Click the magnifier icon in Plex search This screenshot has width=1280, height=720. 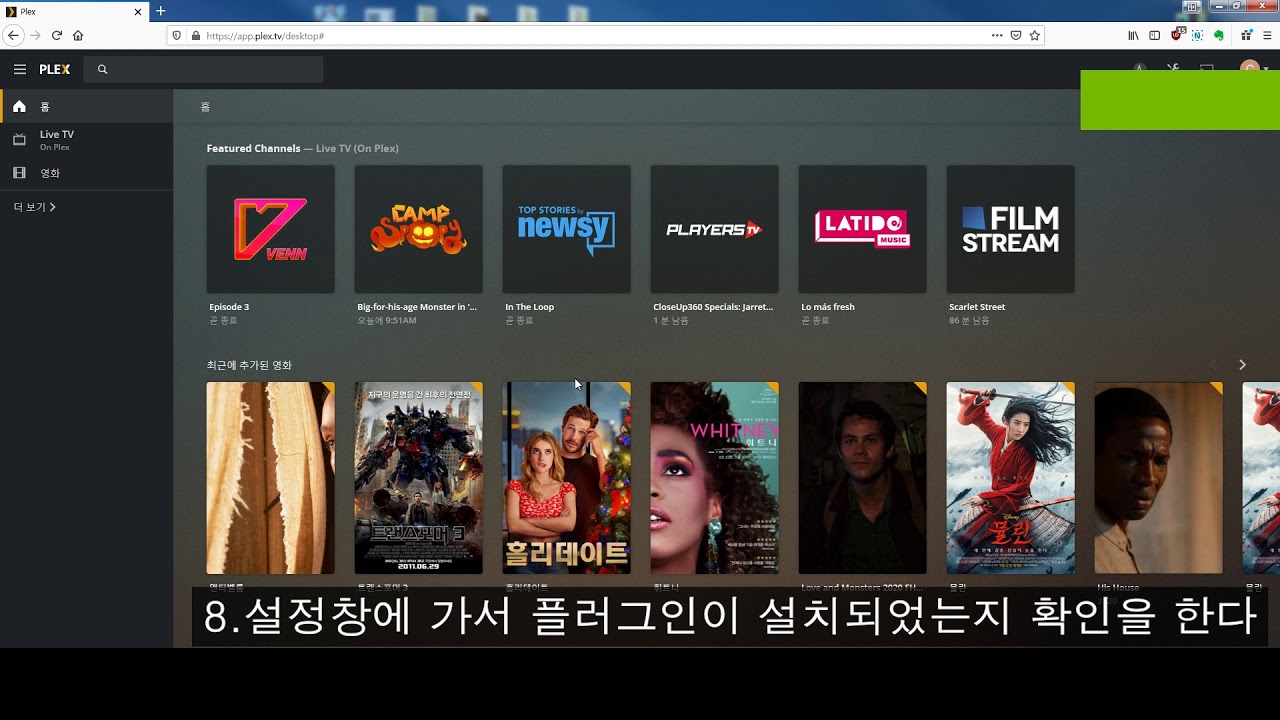click(102, 69)
